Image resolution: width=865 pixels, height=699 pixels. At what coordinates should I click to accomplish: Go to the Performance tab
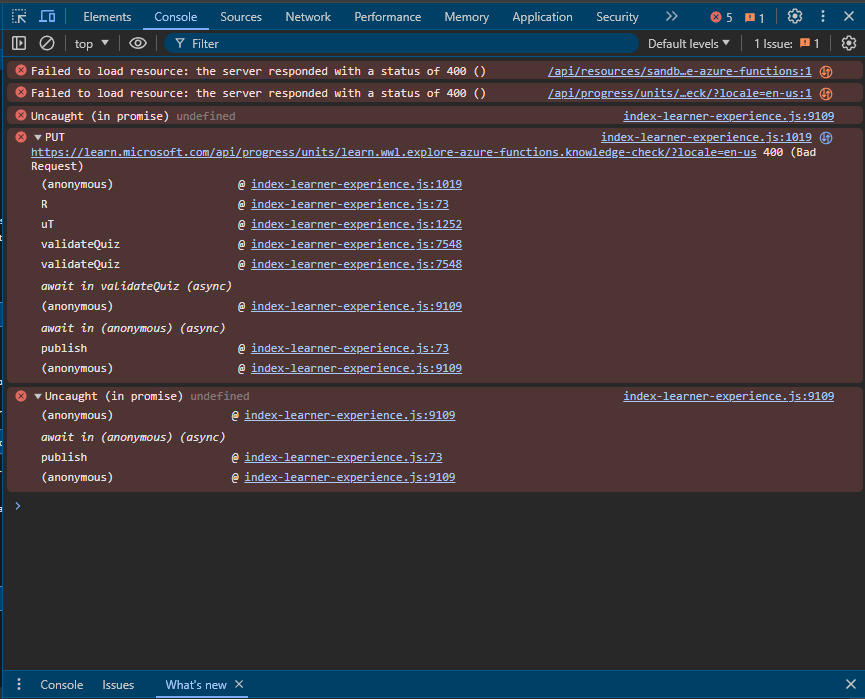coord(387,17)
